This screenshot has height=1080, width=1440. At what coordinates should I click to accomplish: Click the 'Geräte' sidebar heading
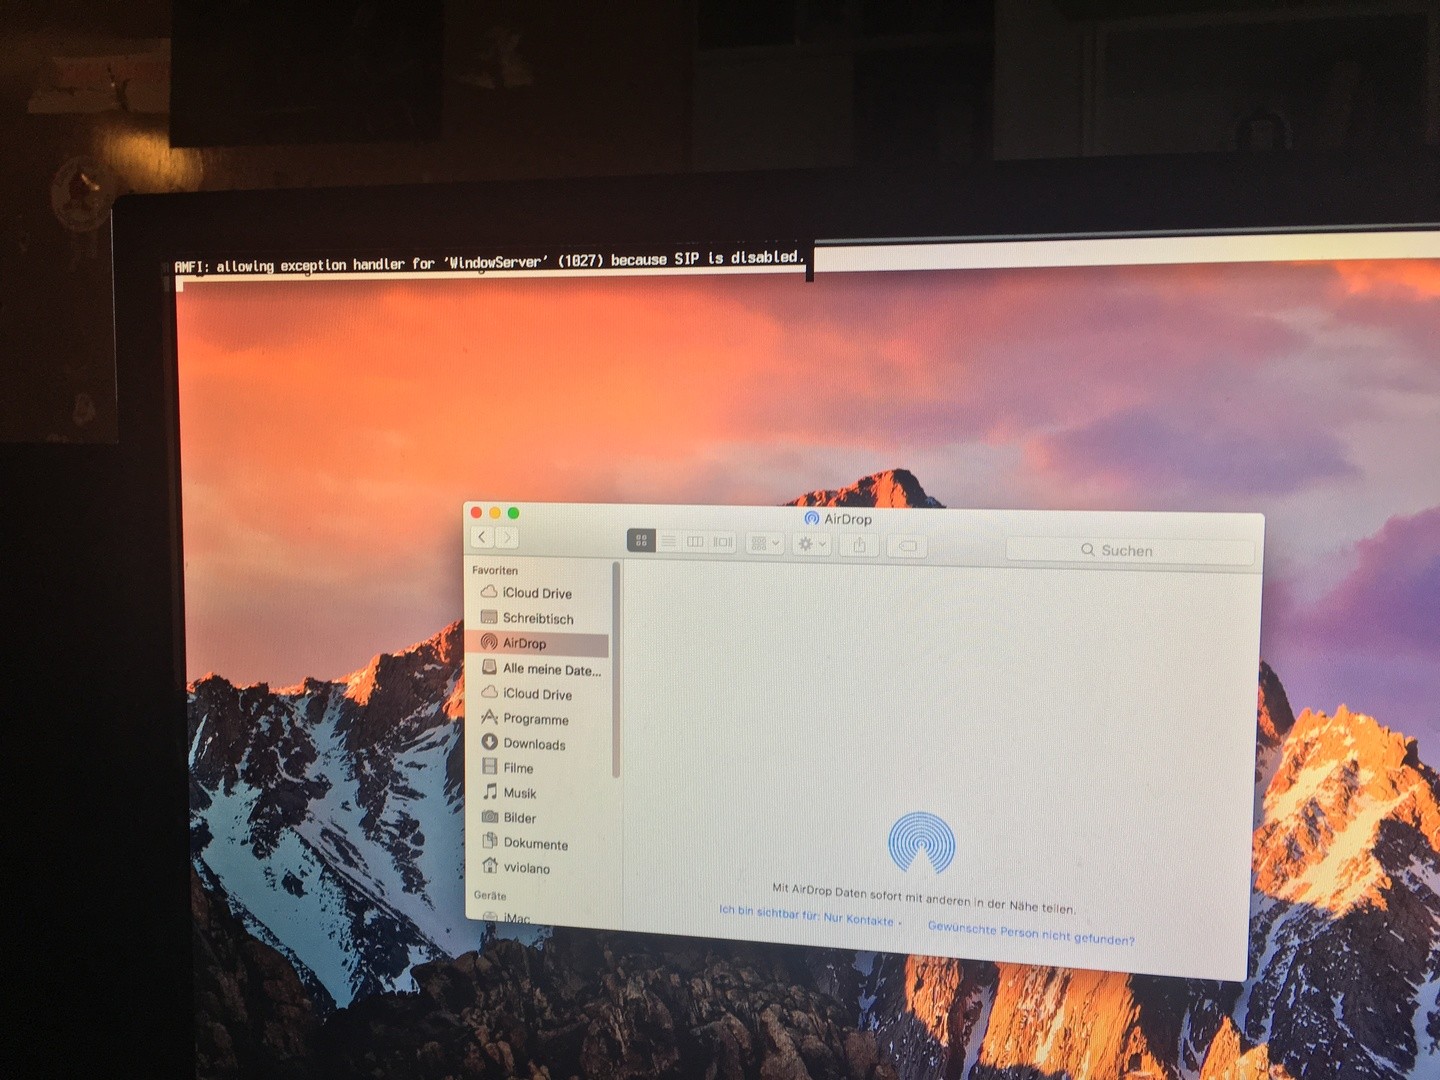[x=490, y=895]
